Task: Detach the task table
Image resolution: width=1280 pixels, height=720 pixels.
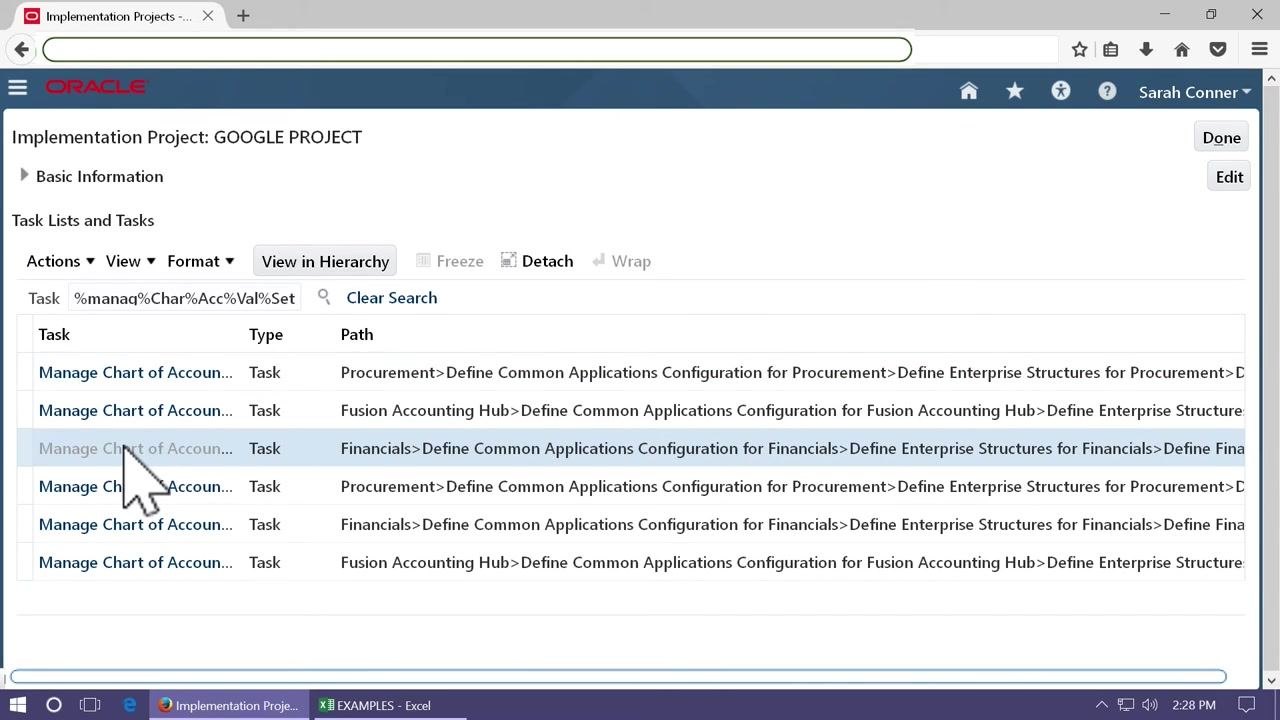Action: click(536, 261)
